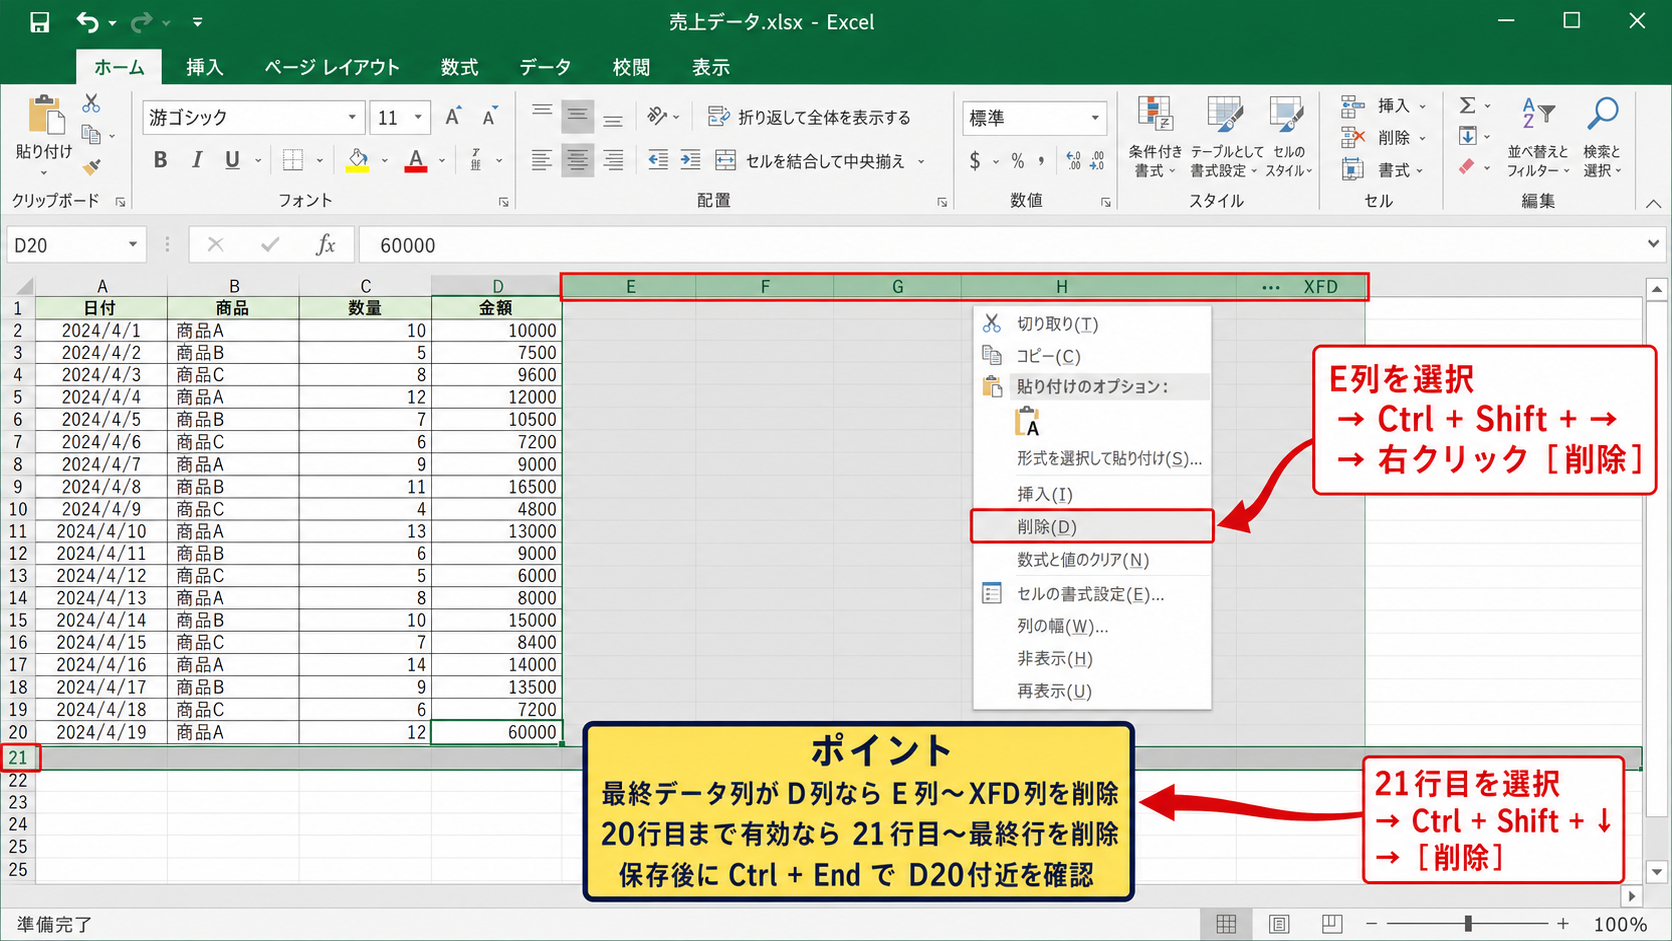Open 条件付き書式 conditional formatting
1672x941 pixels.
click(x=1155, y=138)
